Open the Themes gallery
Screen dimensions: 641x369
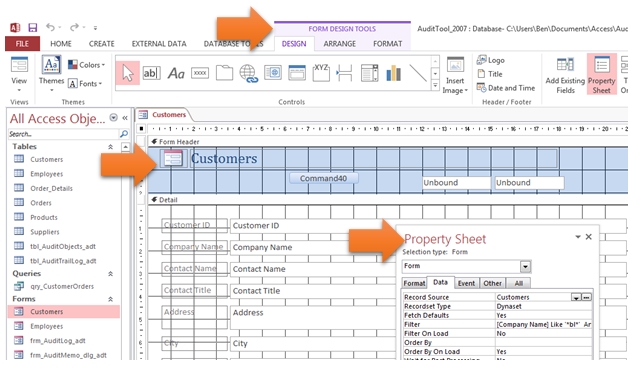[52, 74]
